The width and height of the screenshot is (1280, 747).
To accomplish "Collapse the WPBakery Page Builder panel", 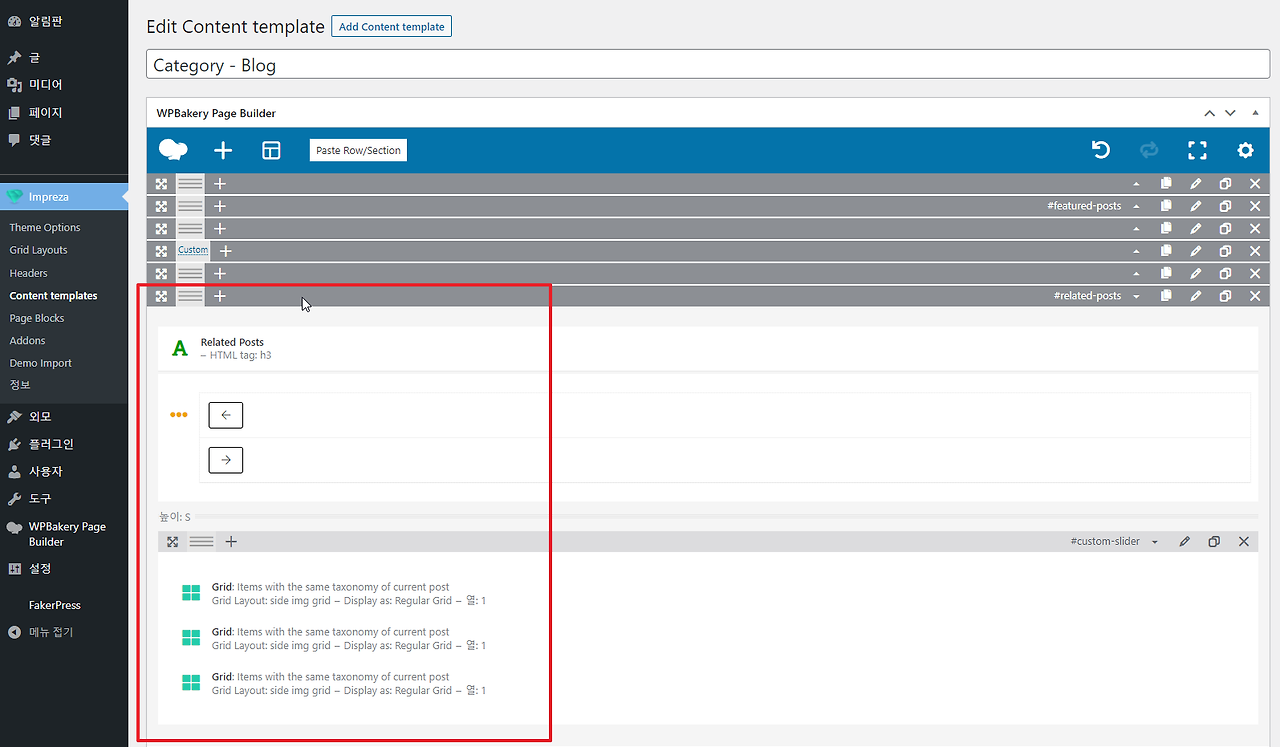I will pos(1256,113).
